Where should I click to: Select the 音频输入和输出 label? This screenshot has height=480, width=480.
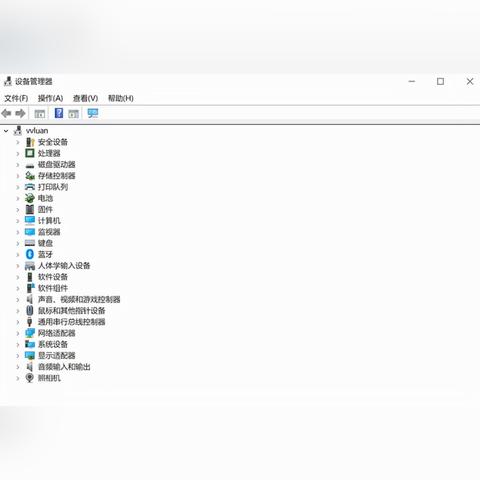tap(64, 367)
